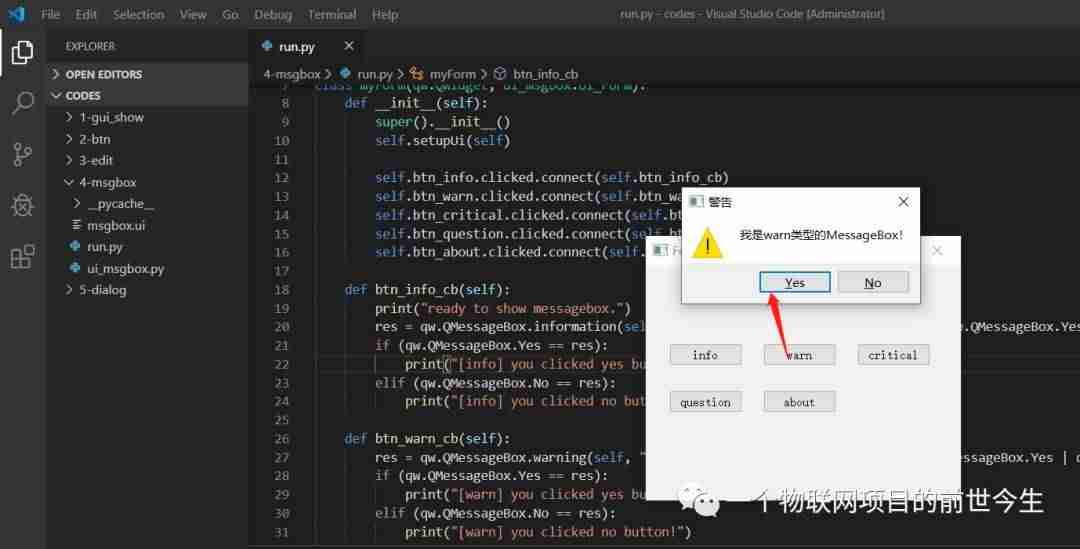The image size is (1080, 549).
Task: Click the warn button in form window
Action: (799, 355)
